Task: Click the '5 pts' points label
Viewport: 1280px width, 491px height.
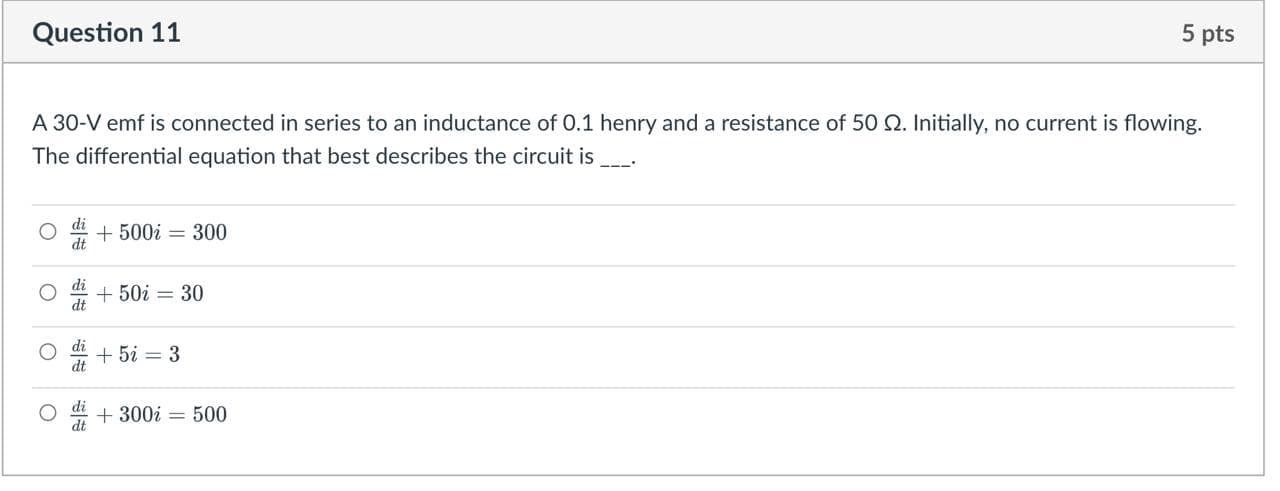Action: coord(1208,34)
